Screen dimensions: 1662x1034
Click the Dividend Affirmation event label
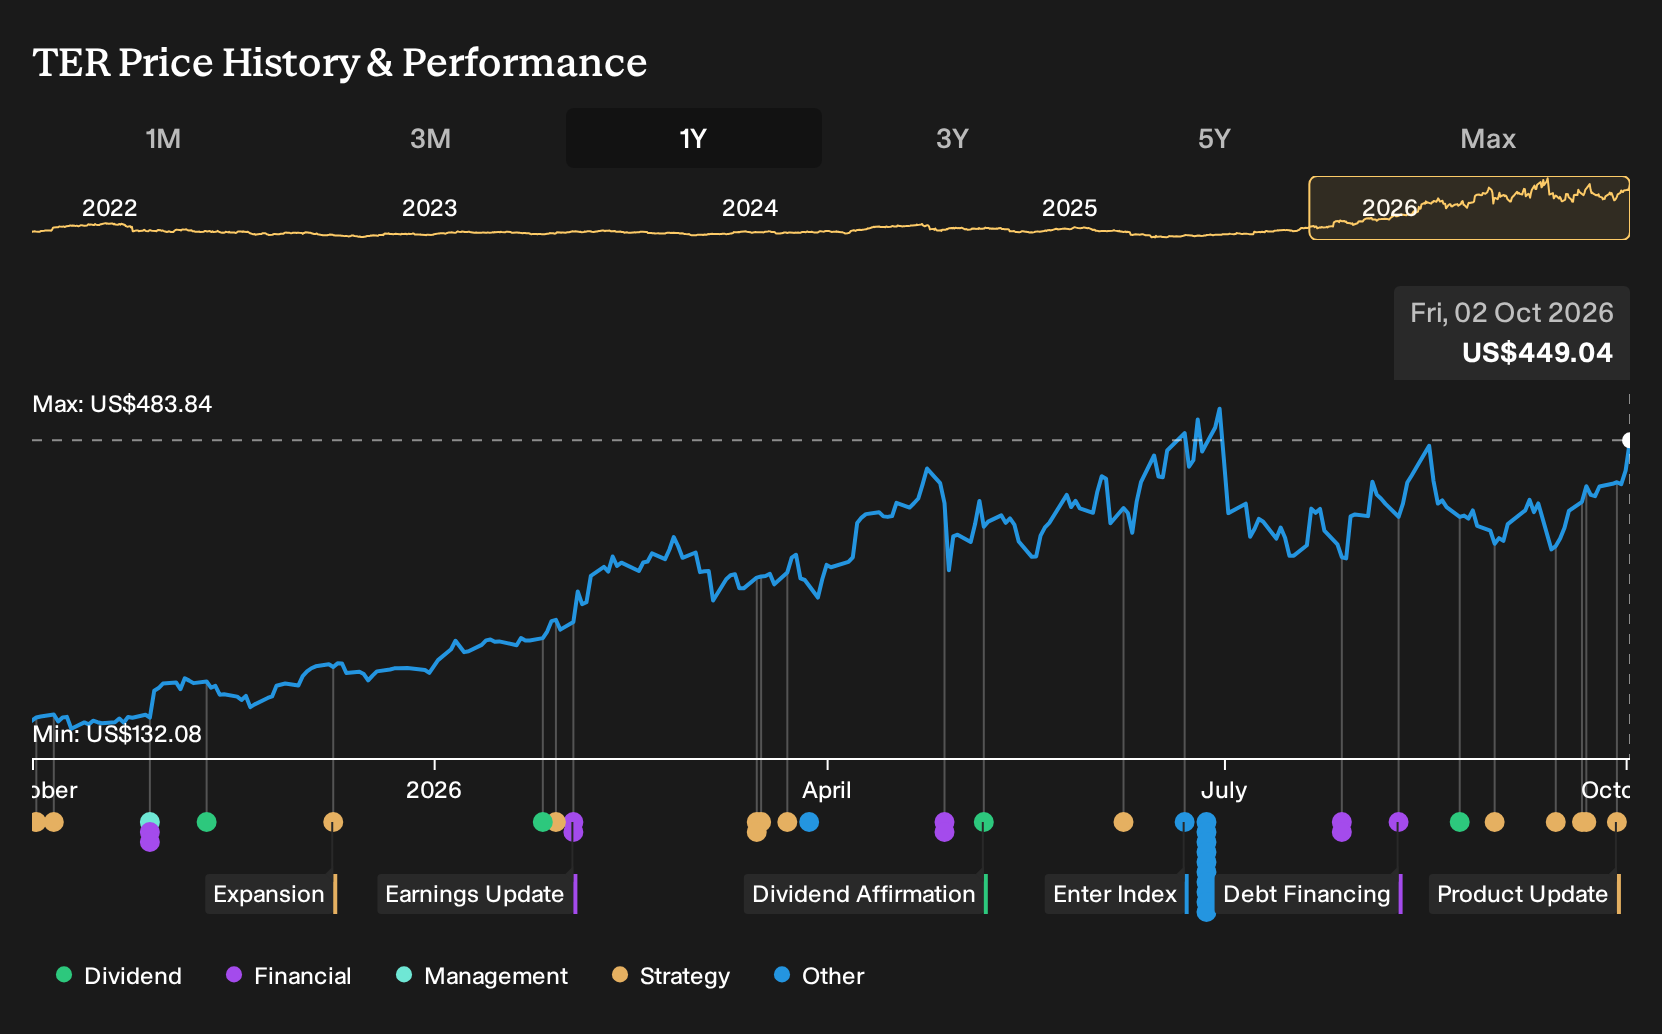(866, 894)
